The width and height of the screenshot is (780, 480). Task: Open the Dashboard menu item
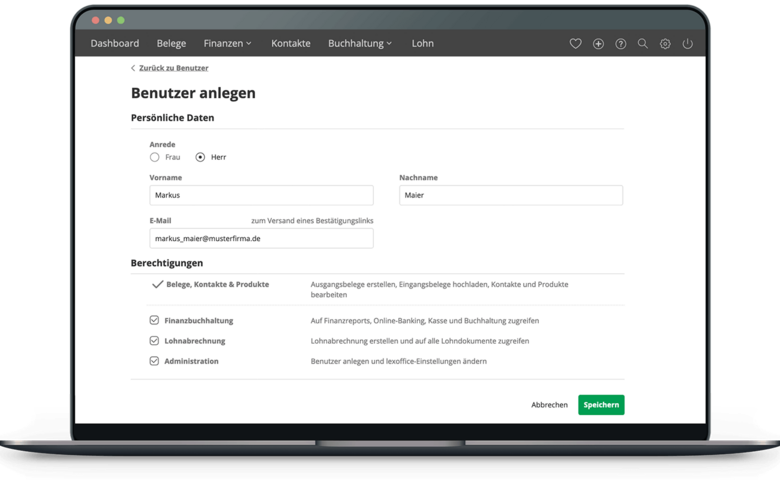coord(114,44)
